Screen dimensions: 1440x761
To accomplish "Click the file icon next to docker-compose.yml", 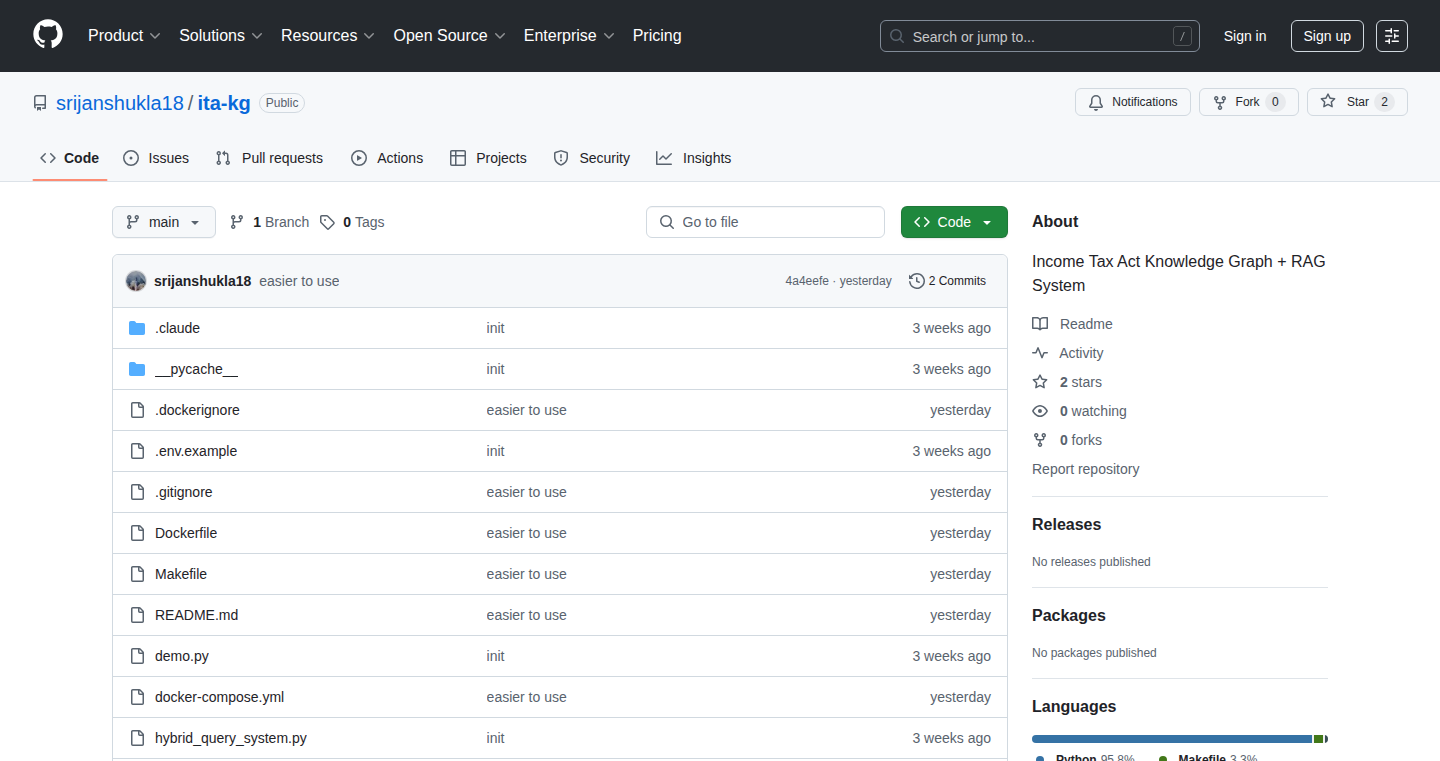I will tap(137, 697).
